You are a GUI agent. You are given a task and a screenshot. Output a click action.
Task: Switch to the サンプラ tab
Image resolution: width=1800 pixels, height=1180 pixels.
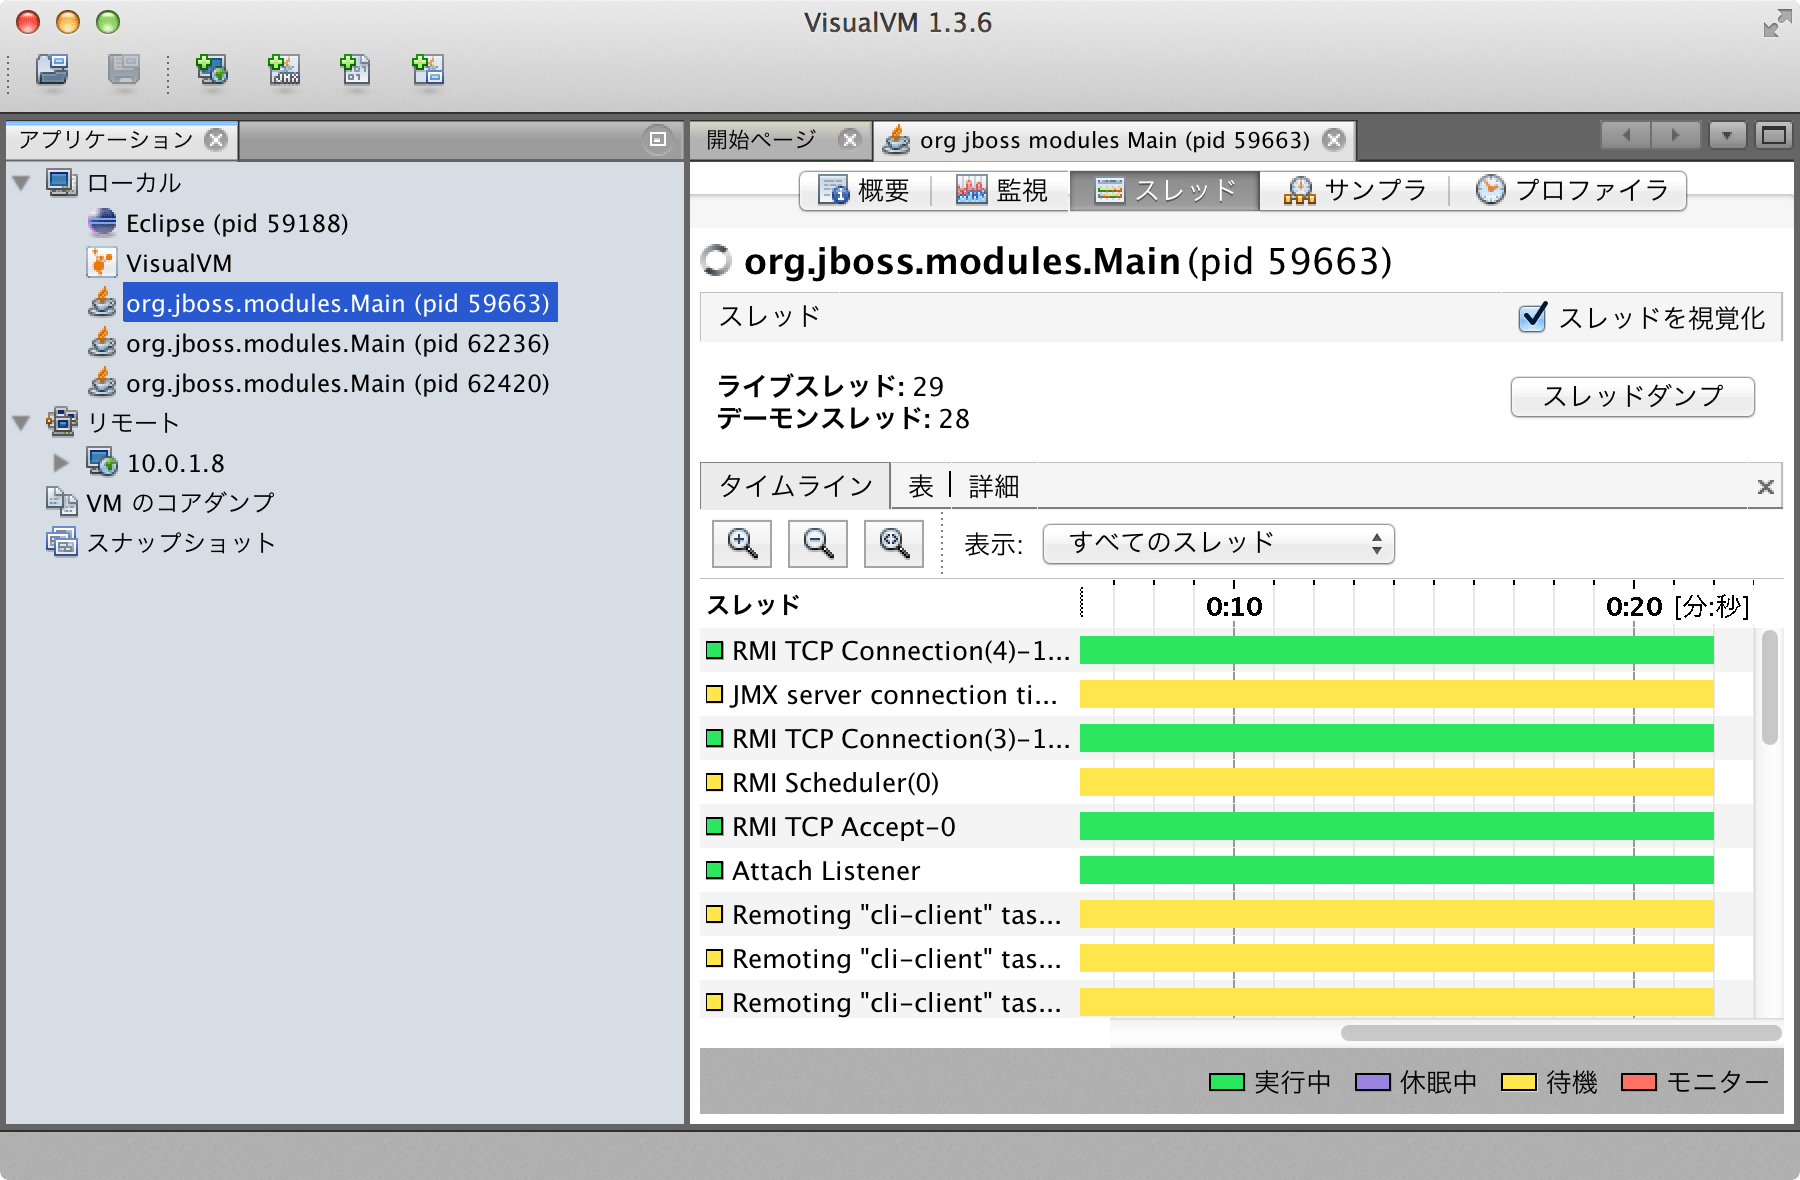point(1357,190)
